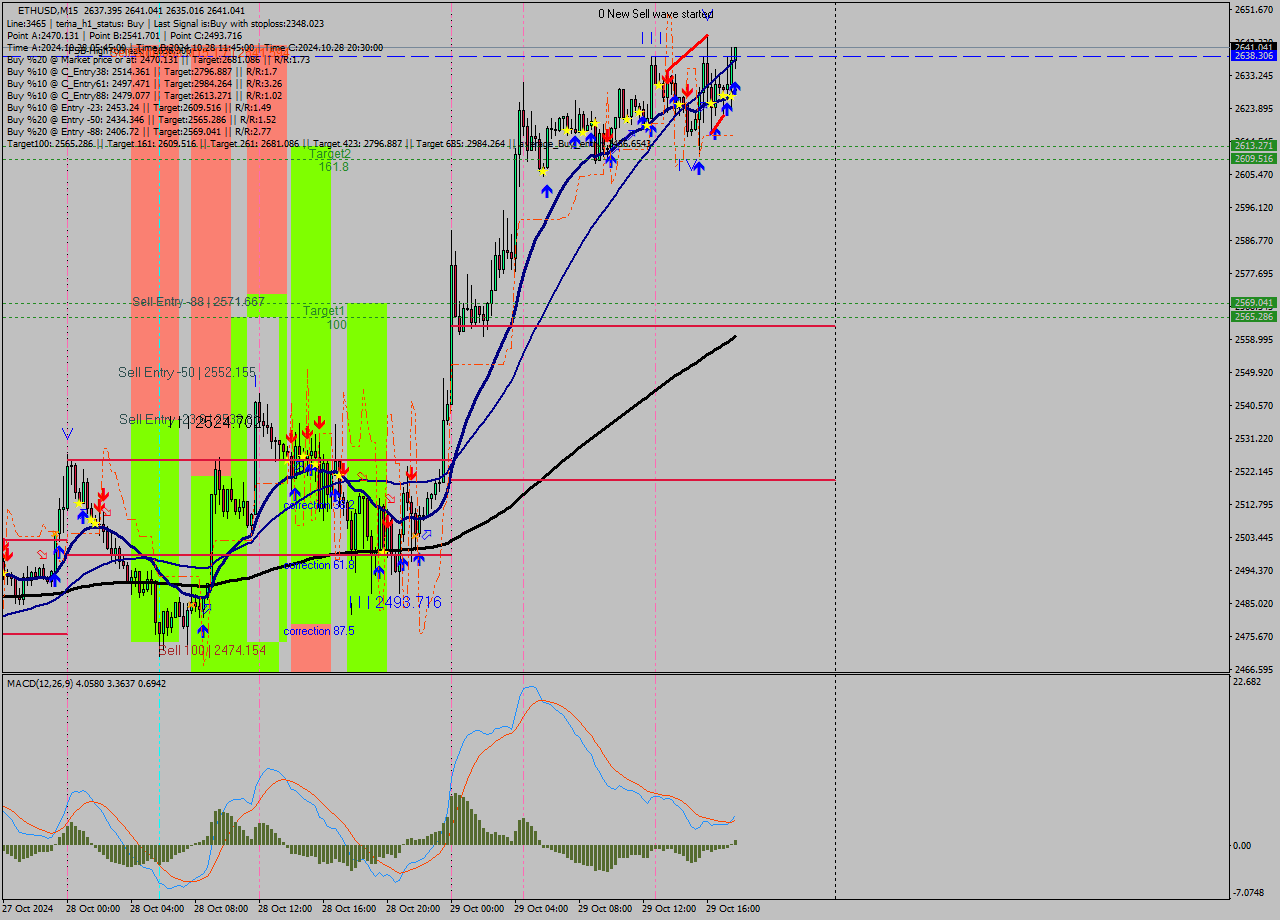Screen dimensions: 1280x920
Task: Select the 28 Oct 04:00 time label
Action: pyautogui.click(x=157, y=909)
